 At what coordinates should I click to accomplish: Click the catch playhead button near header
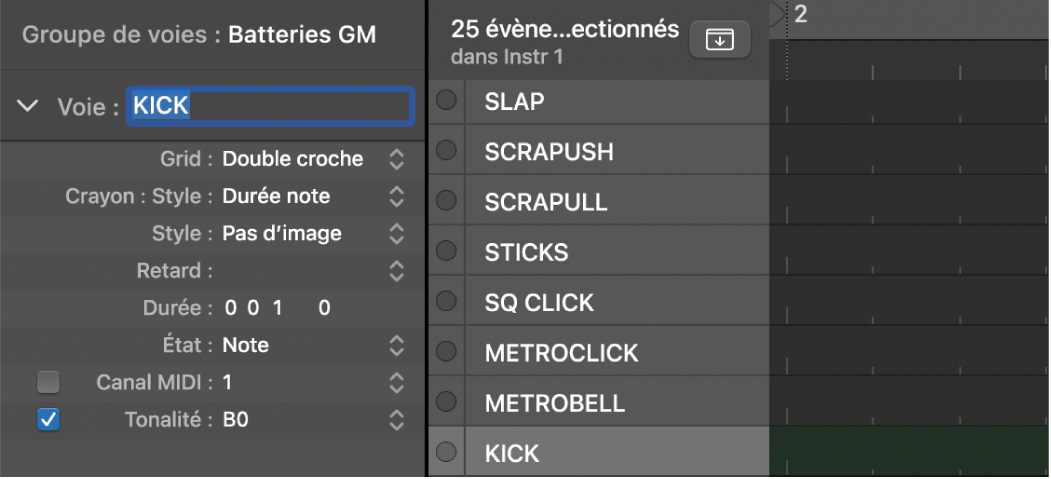tap(720, 40)
